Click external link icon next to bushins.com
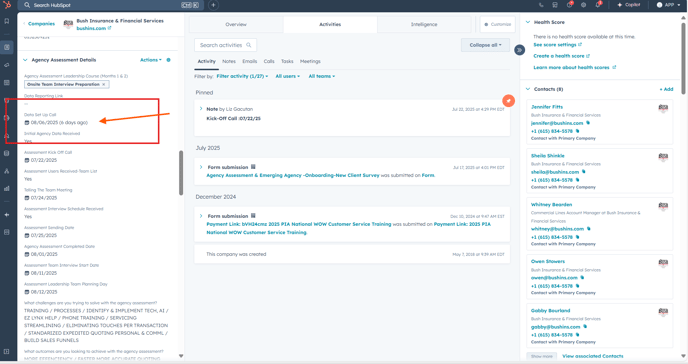 (x=110, y=28)
